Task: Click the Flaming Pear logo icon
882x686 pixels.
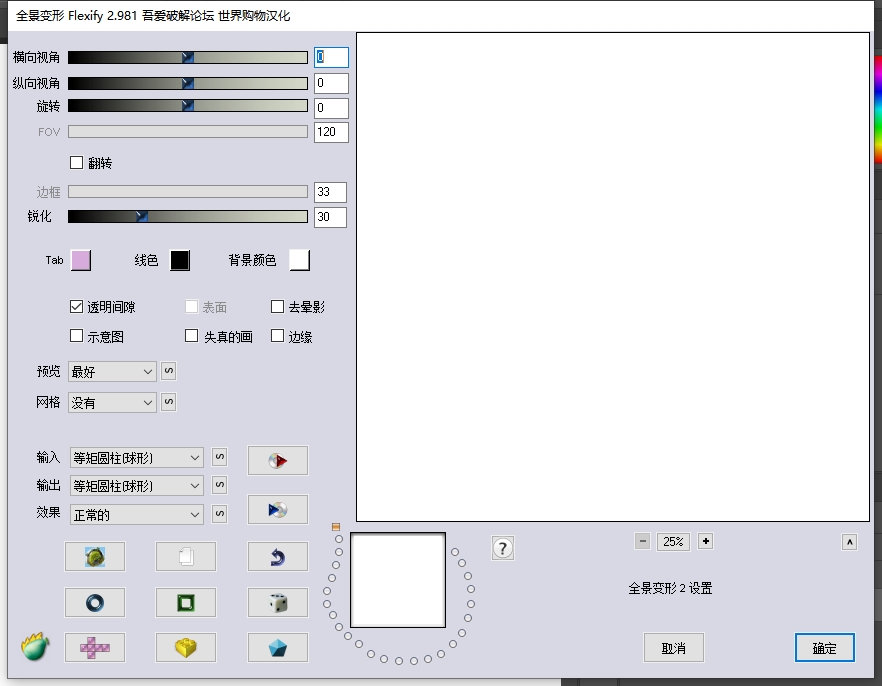Action: point(35,647)
